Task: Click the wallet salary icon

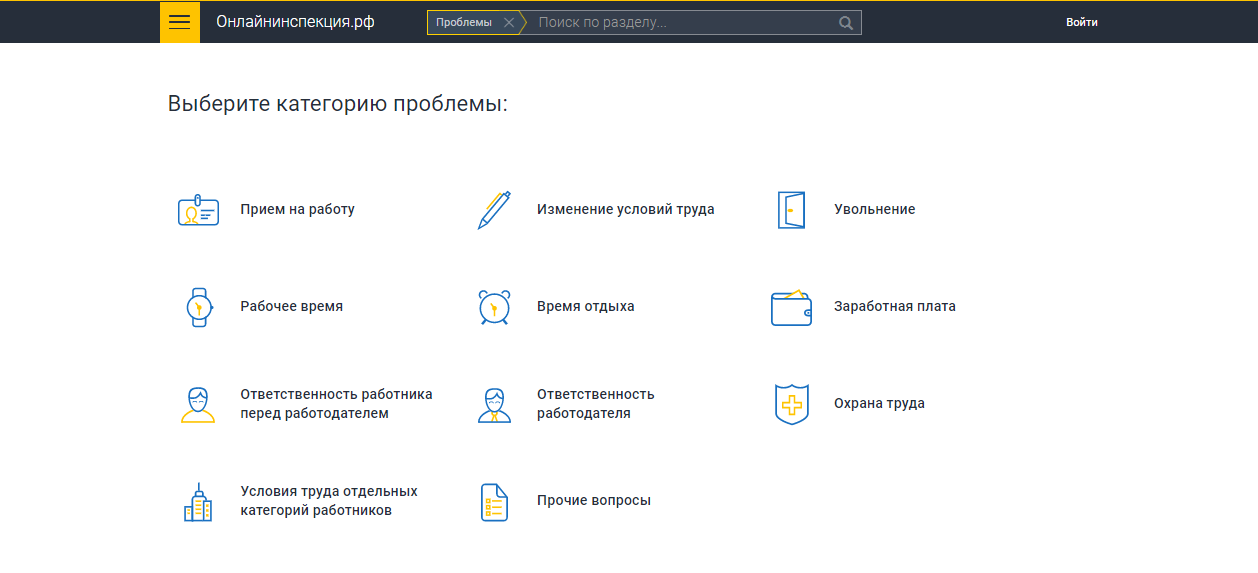Action: (791, 307)
